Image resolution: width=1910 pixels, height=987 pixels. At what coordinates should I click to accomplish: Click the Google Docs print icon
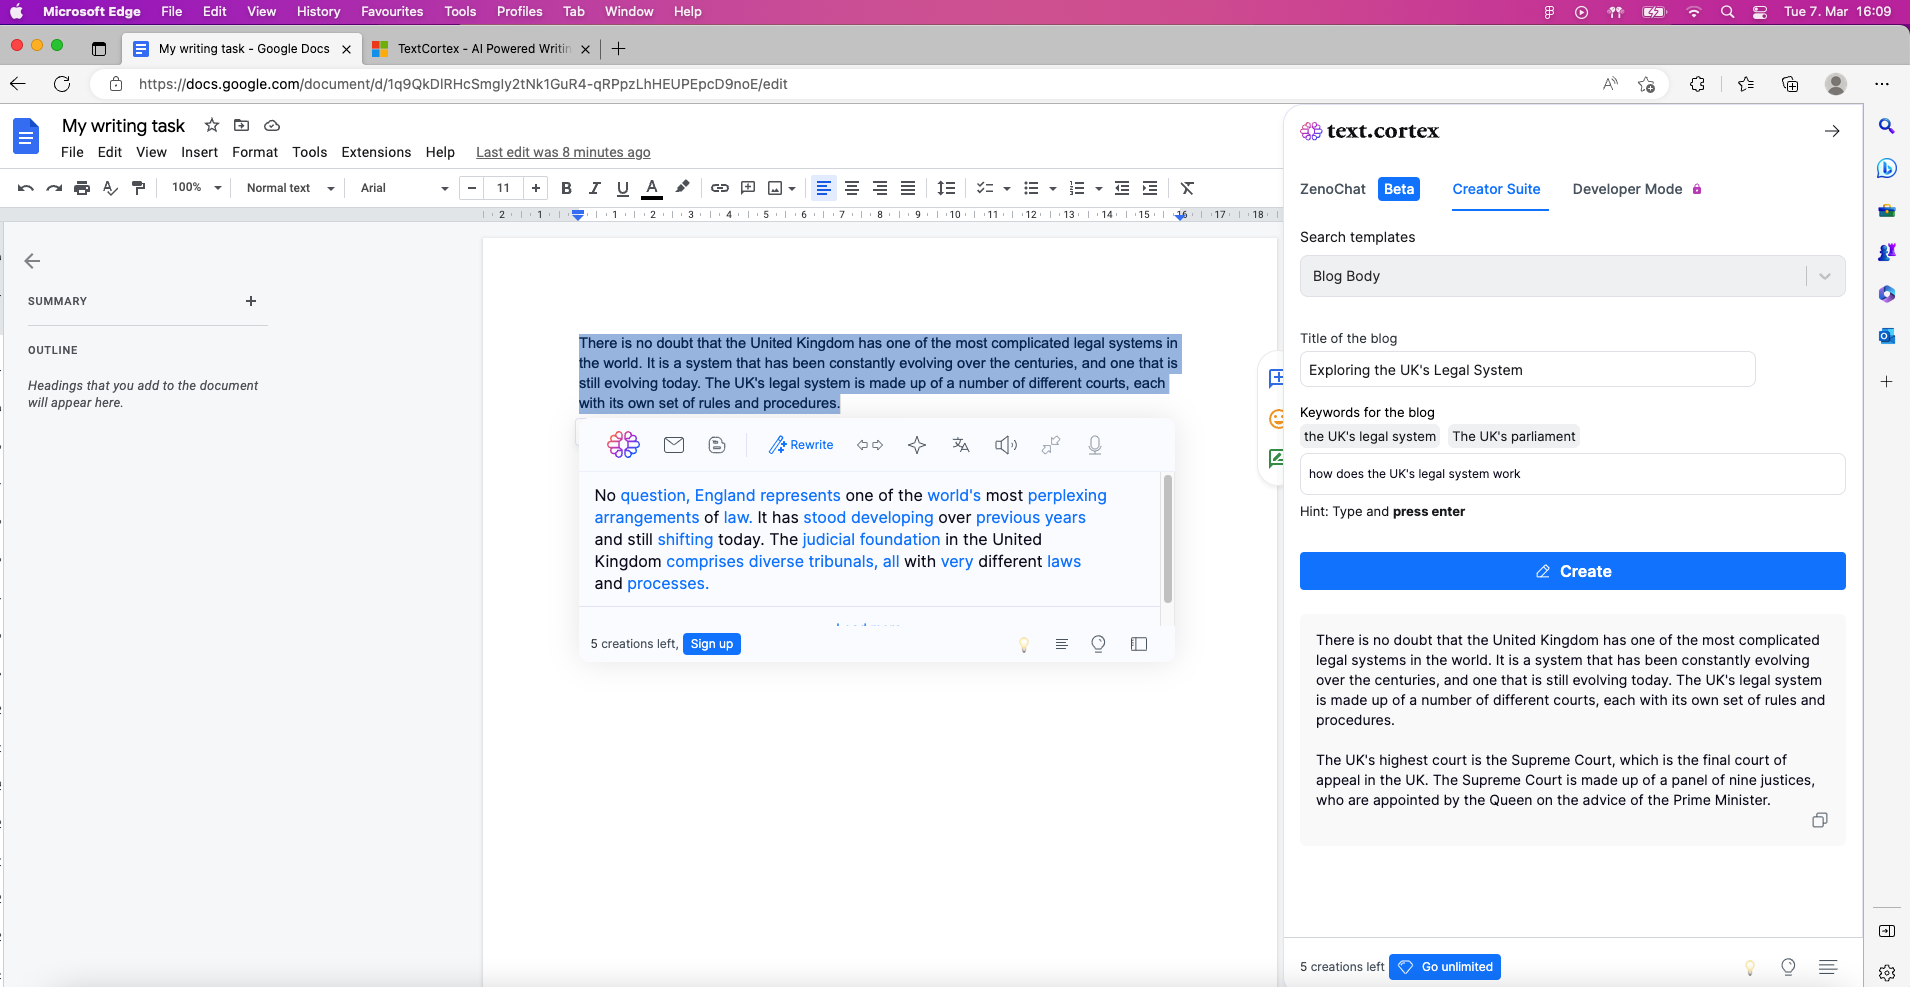coord(82,188)
